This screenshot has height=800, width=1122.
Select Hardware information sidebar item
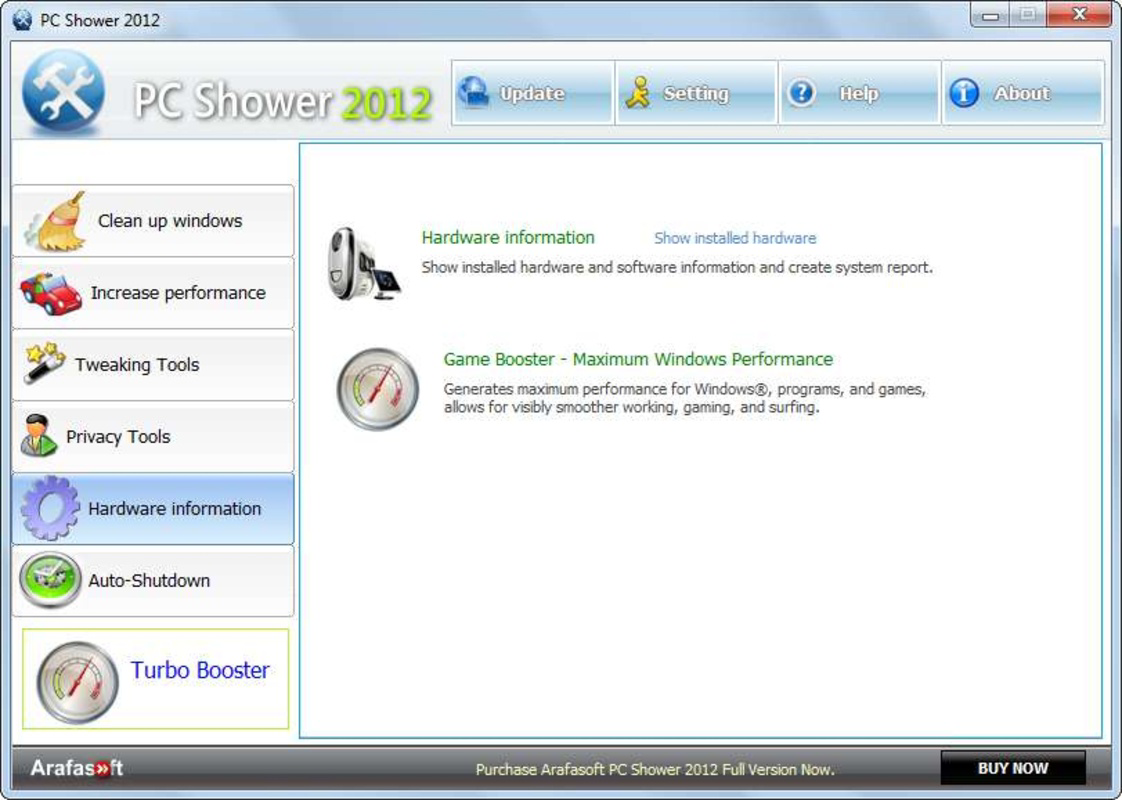153,509
